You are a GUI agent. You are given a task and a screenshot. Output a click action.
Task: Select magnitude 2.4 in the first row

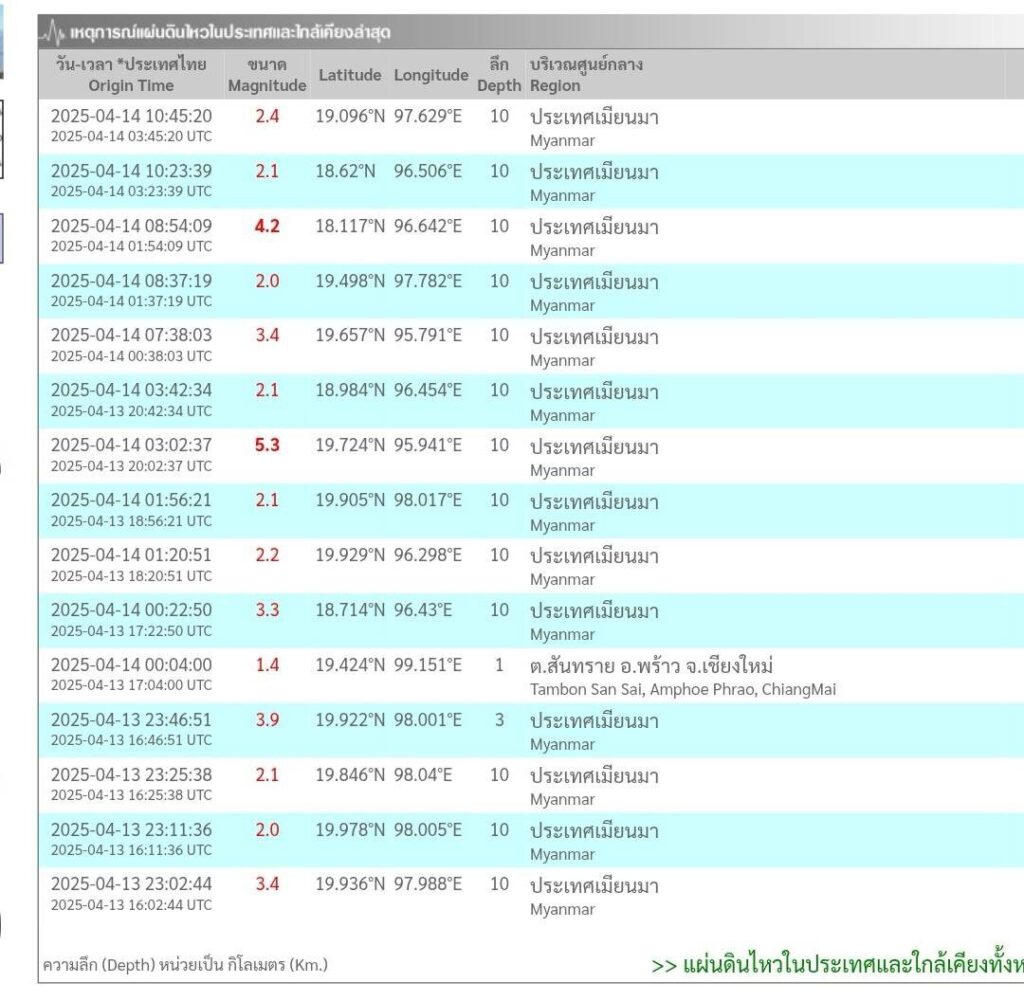tap(267, 116)
